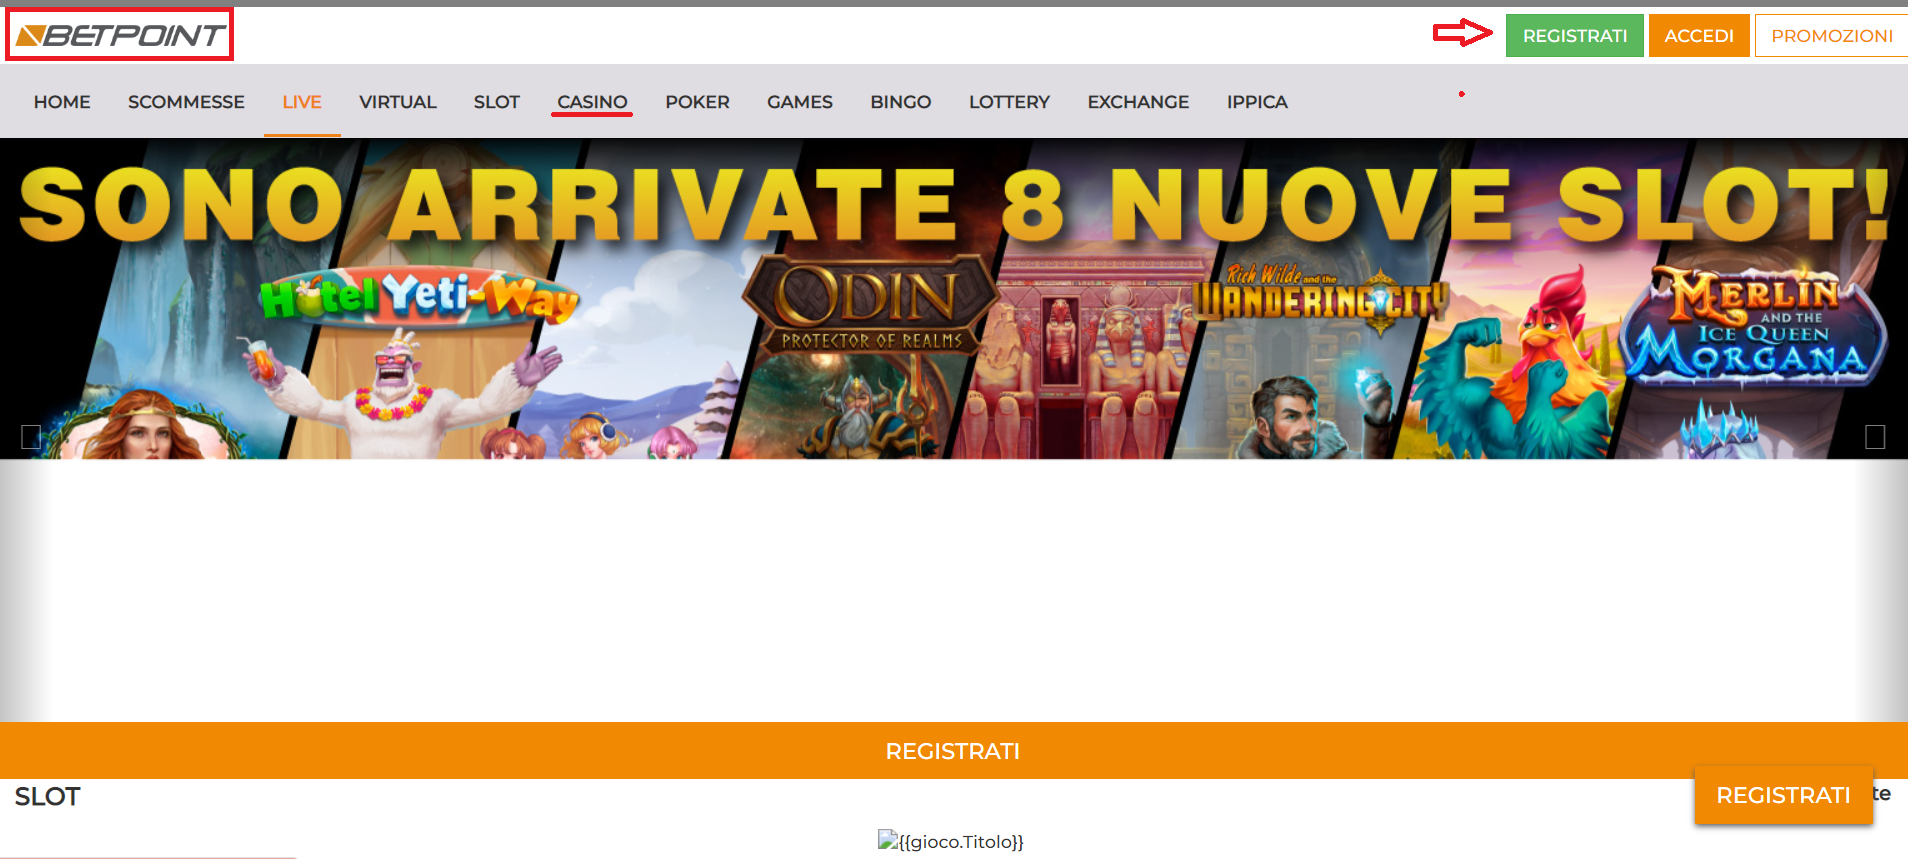Open the PROMOZIONI page
Screen dimensions: 1908x859
[1831, 36]
